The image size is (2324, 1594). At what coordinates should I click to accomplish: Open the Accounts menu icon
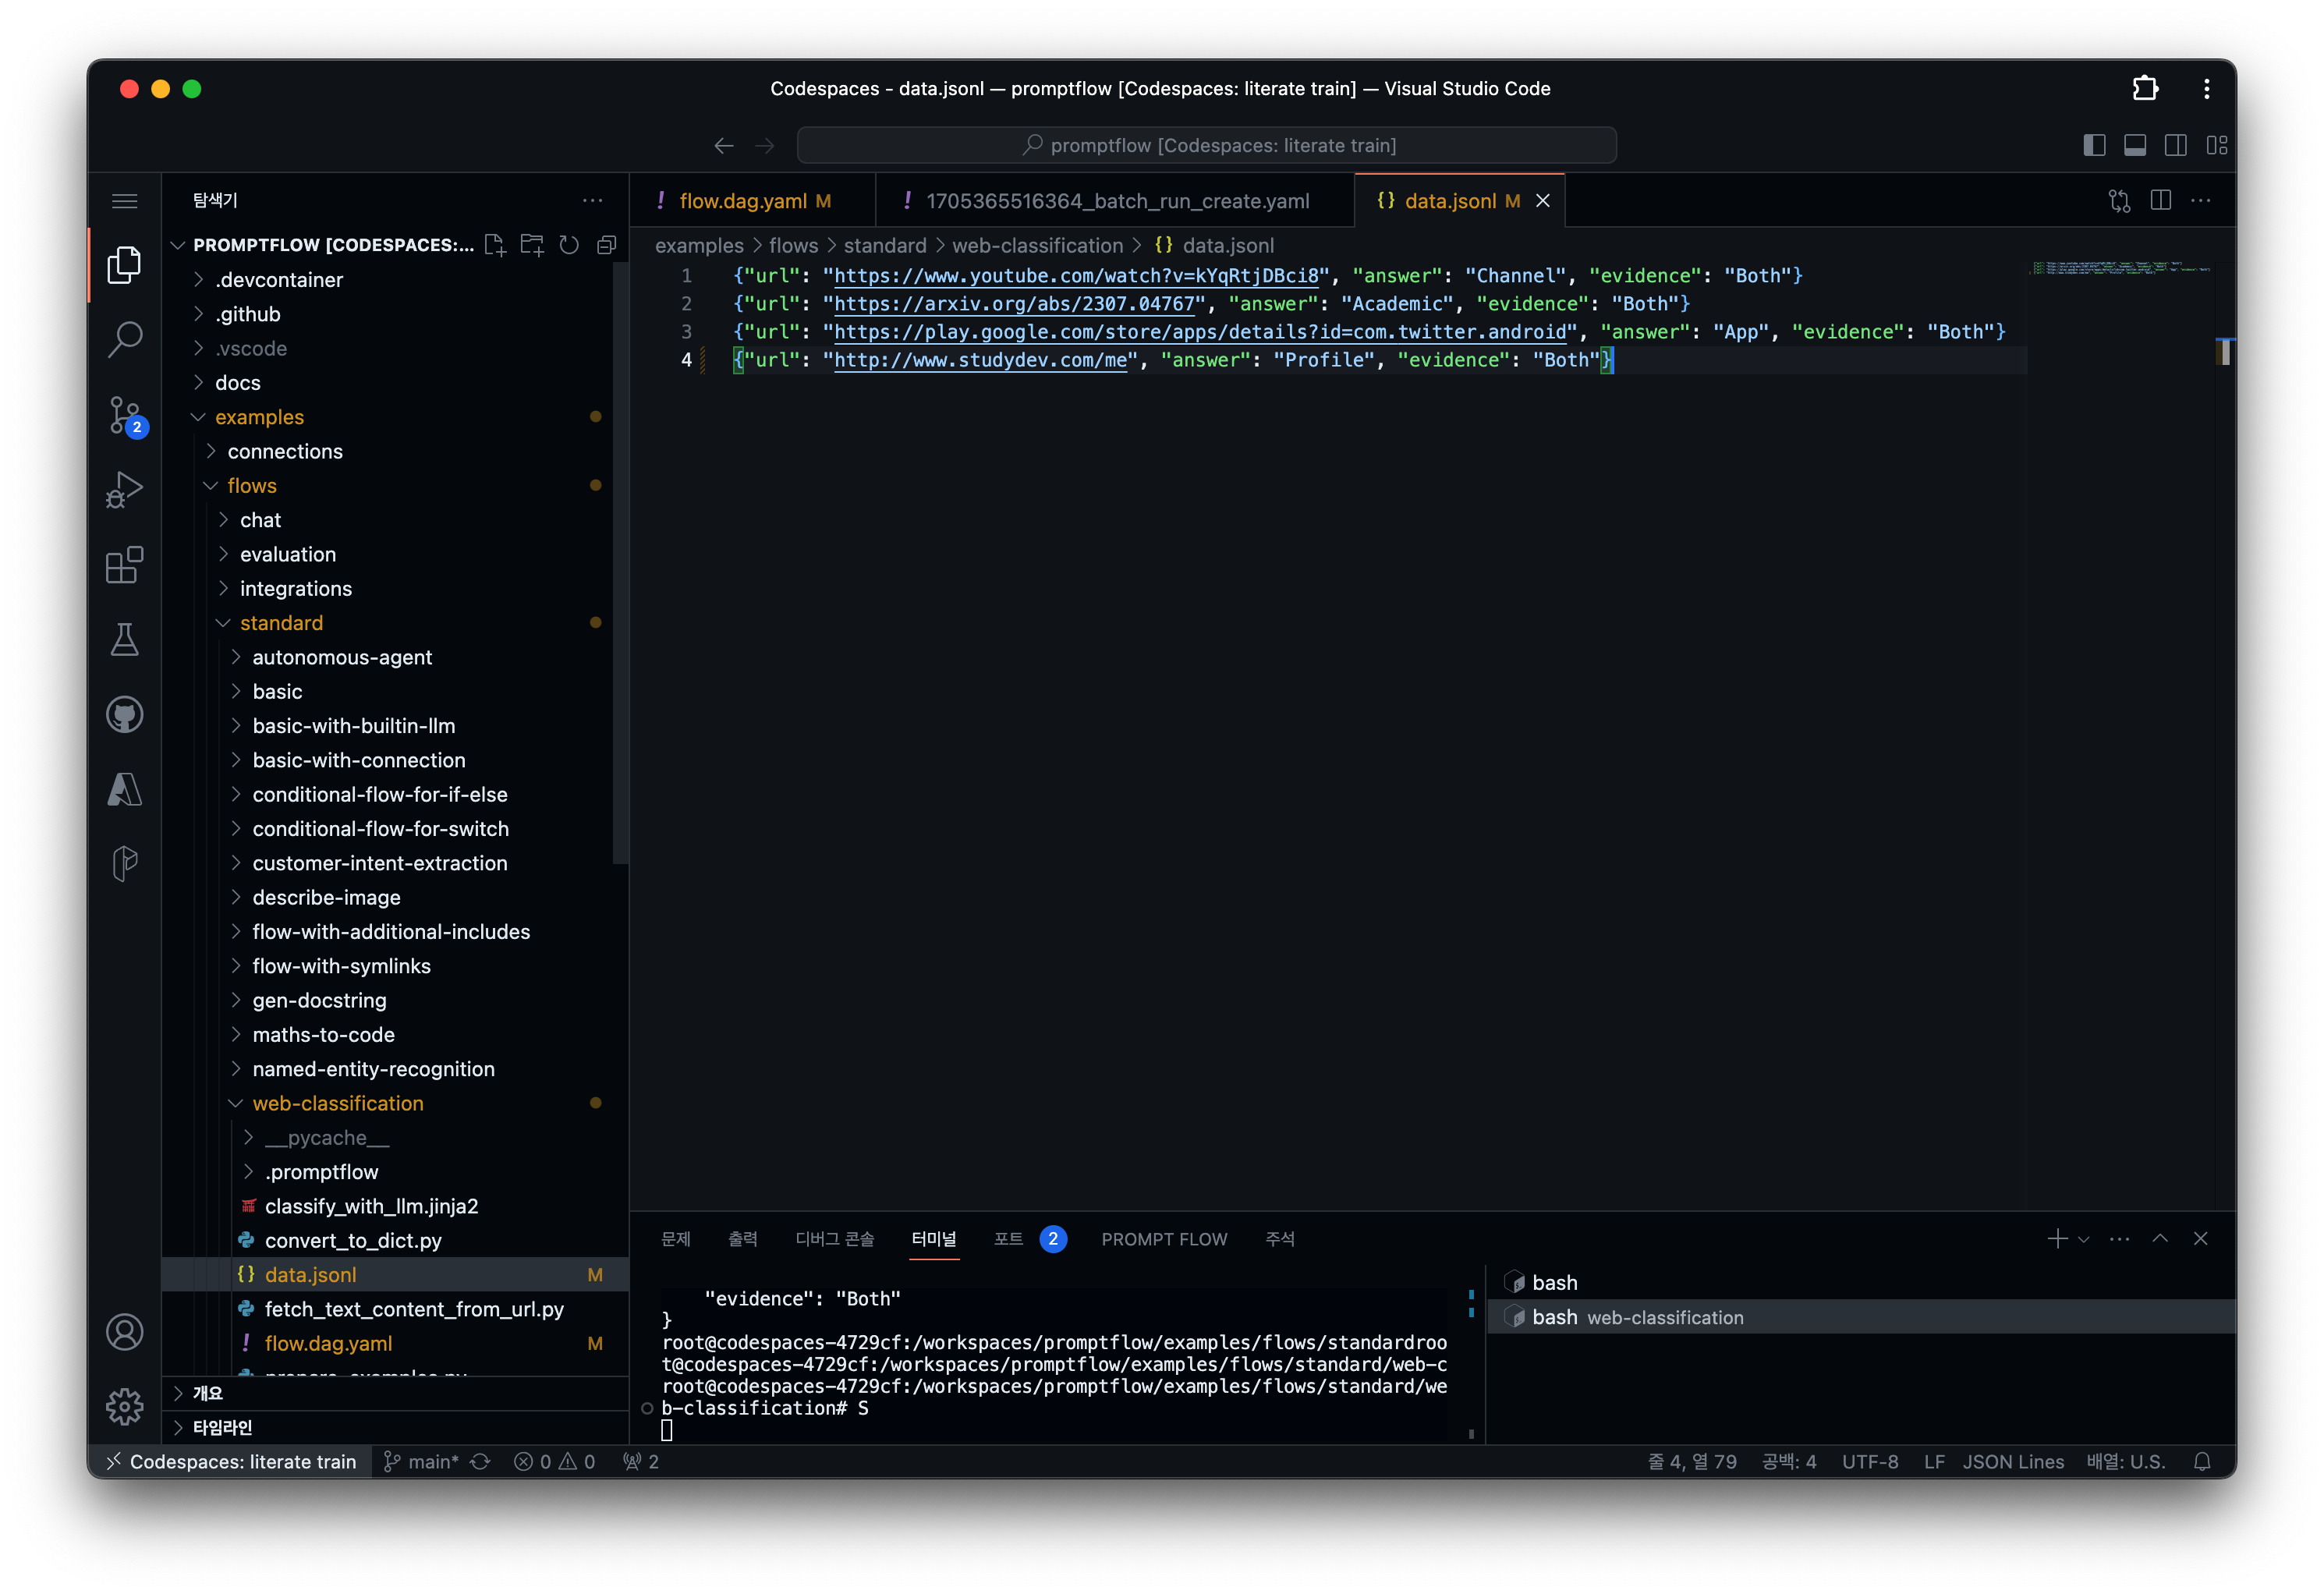(x=124, y=1332)
